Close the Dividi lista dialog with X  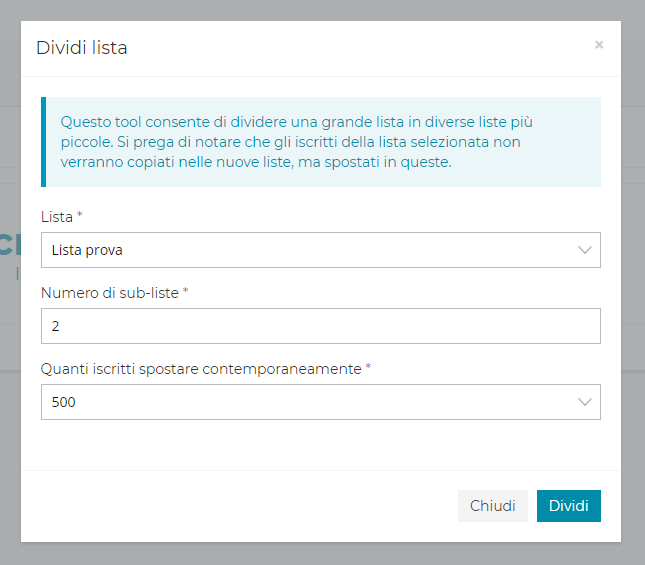tap(599, 45)
